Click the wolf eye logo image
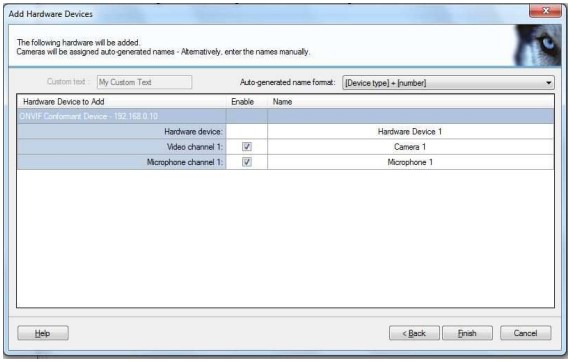The width and height of the screenshot is (570, 361). (x=537, y=45)
